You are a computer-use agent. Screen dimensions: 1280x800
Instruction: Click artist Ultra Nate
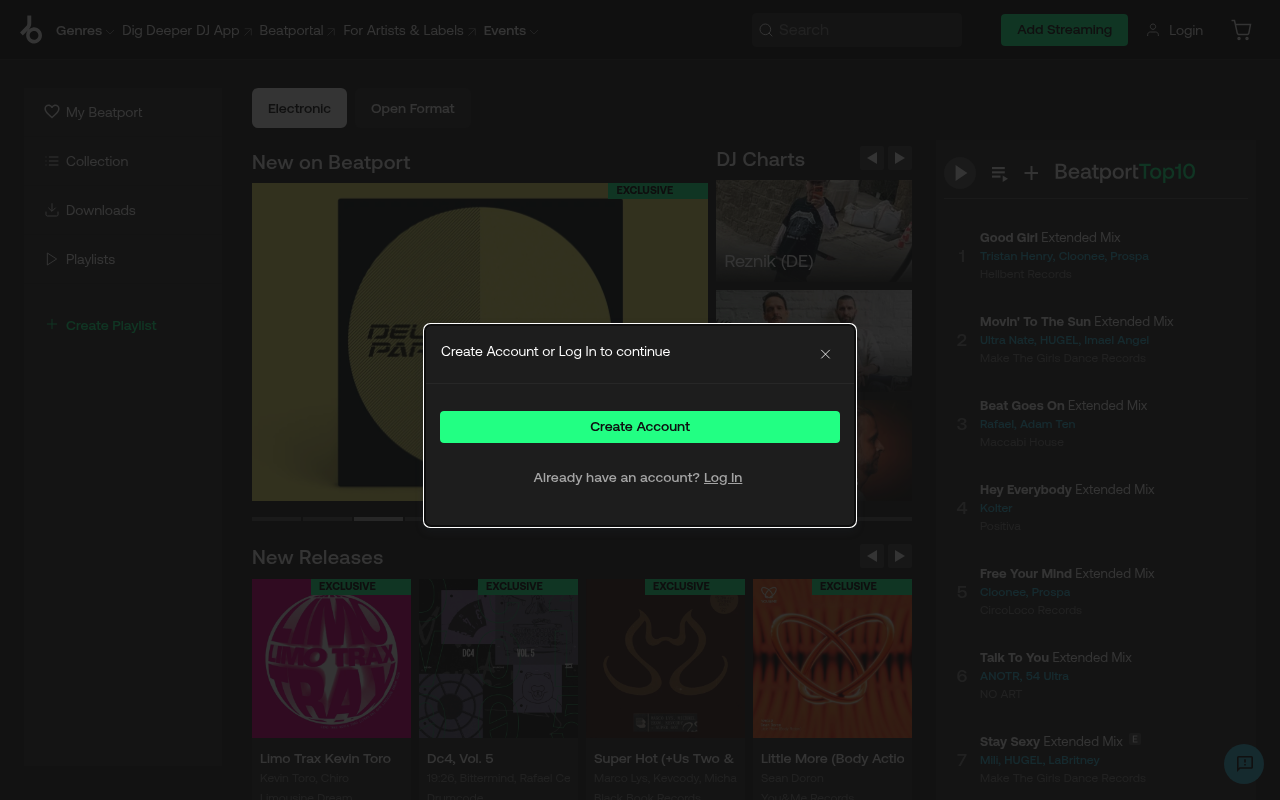point(1007,340)
